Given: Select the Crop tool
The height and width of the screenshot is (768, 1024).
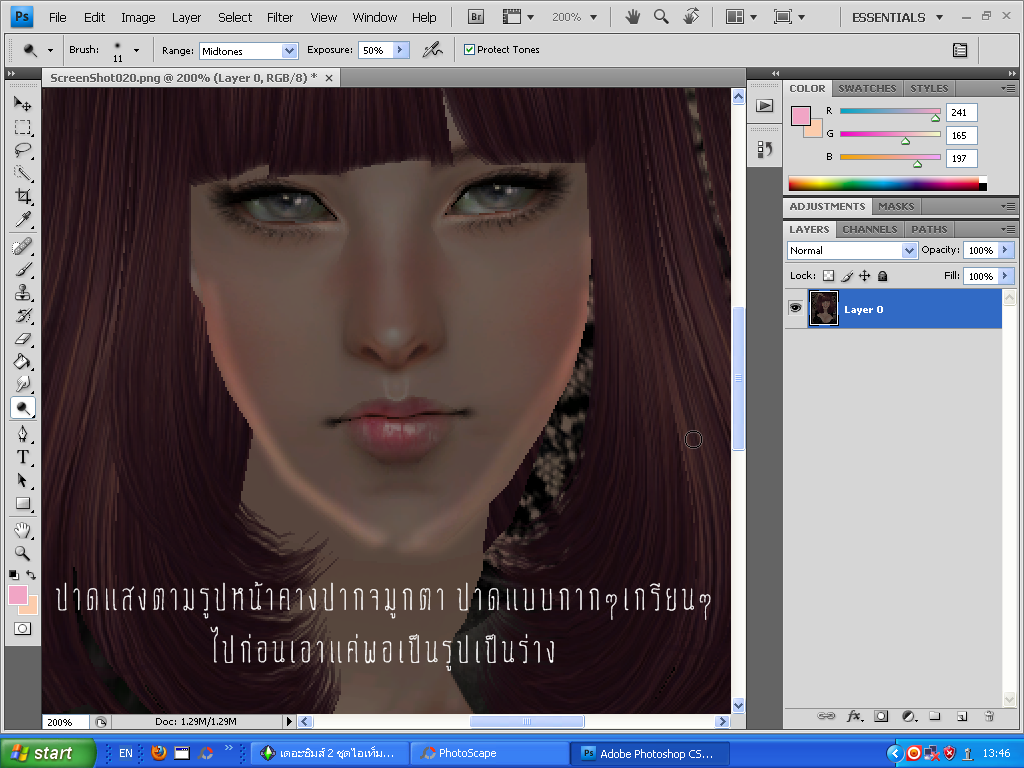Looking at the screenshot, I should tap(23, 196).
